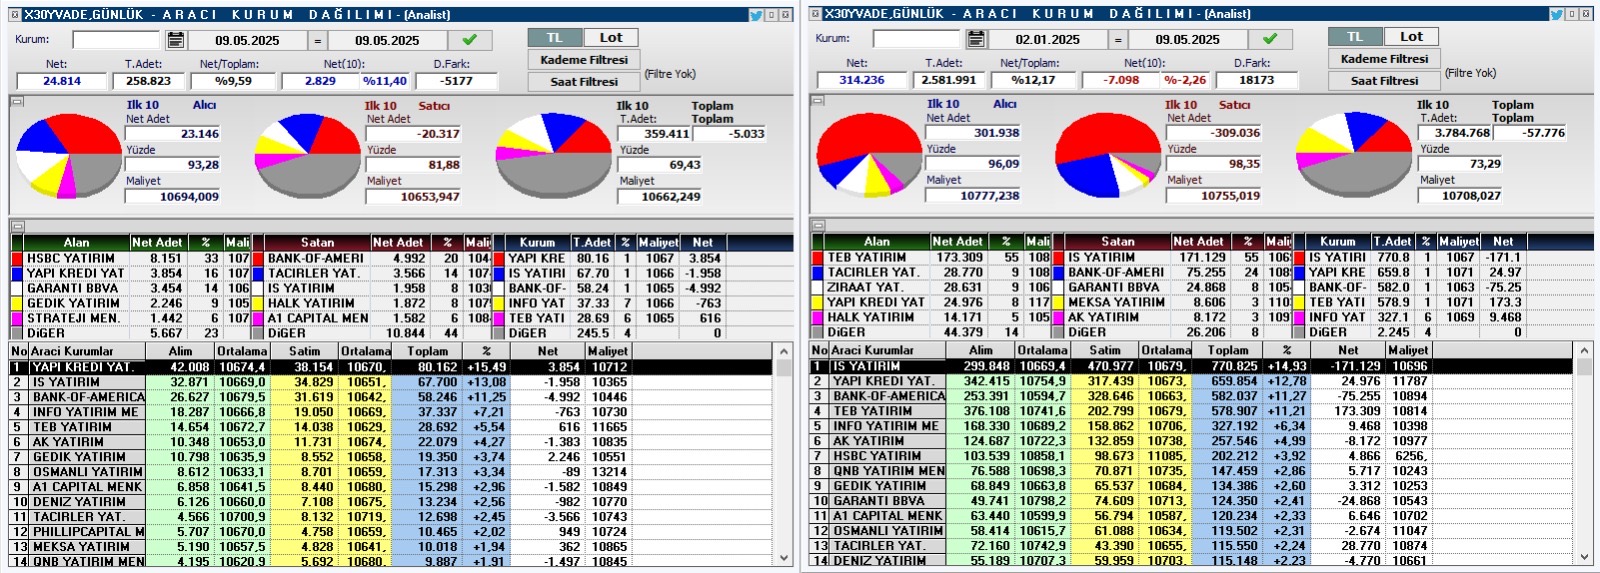The width and height of the screenshot is (1600, 573).
Task: Select A1 CAPITAL MEN in the Satan list with 1.582
Action: click(x=373, y=318)
